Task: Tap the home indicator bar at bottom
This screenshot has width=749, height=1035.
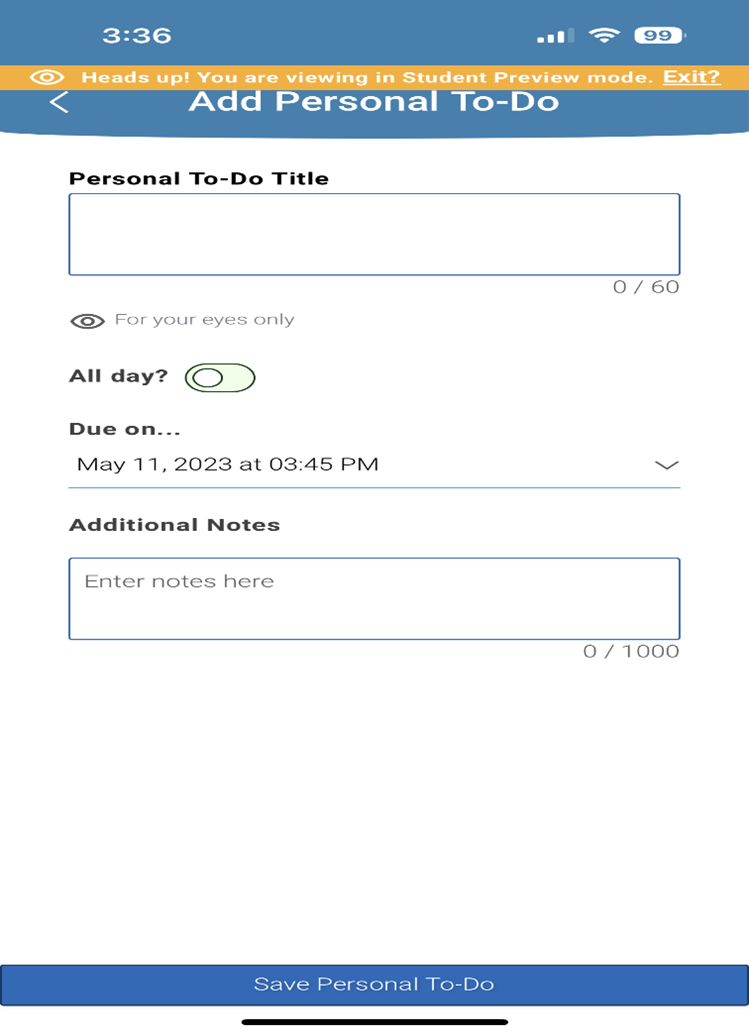Action: 374,1021
